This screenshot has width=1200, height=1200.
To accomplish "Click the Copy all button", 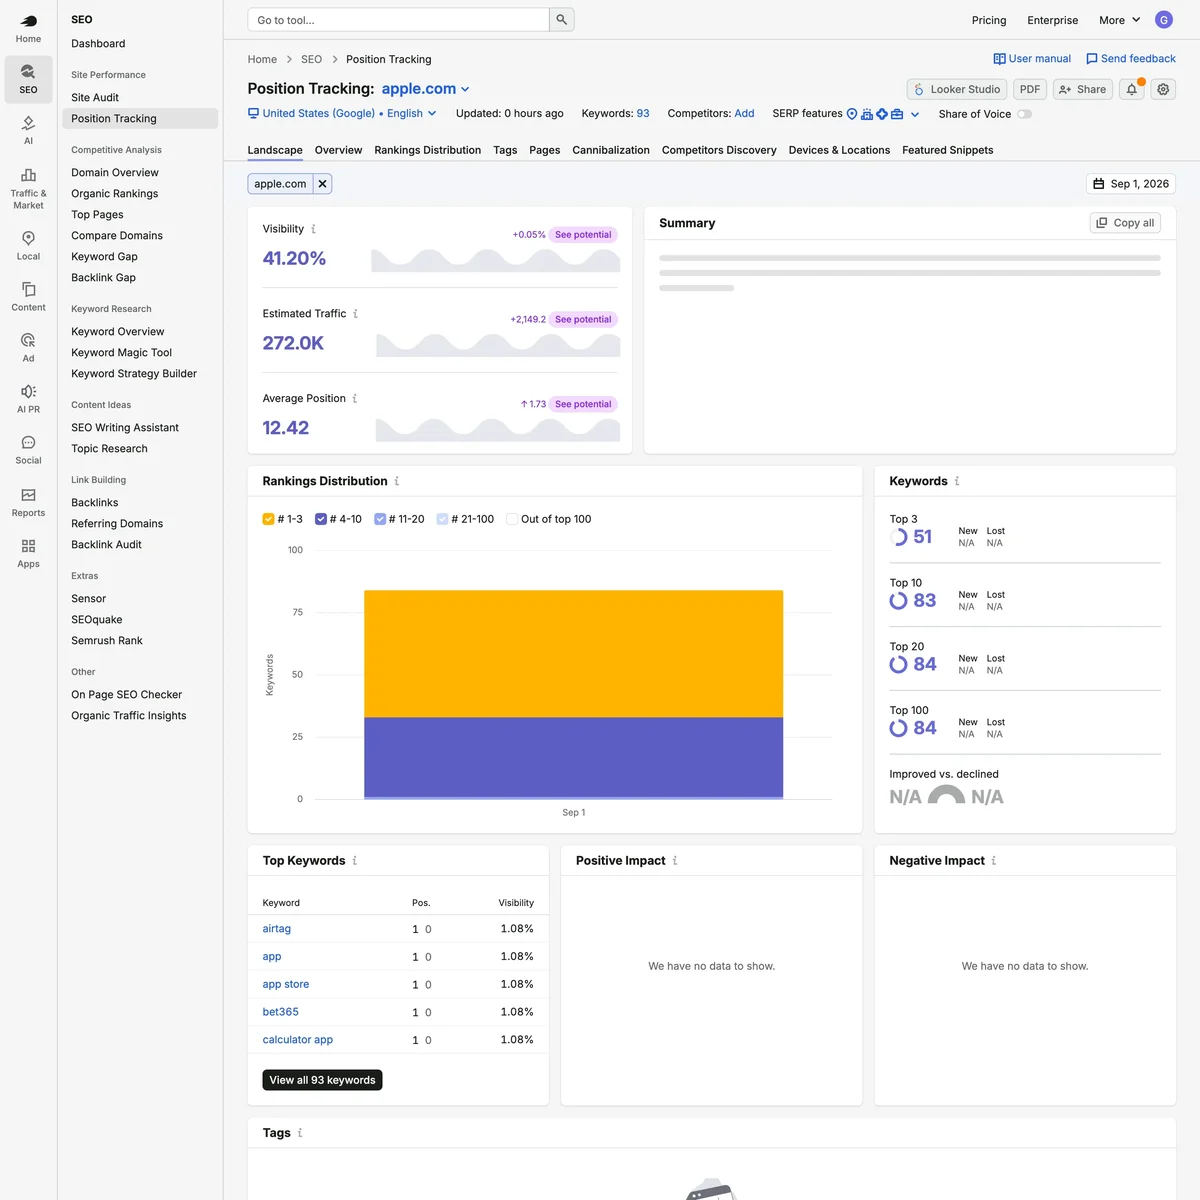I will 1125,223.
